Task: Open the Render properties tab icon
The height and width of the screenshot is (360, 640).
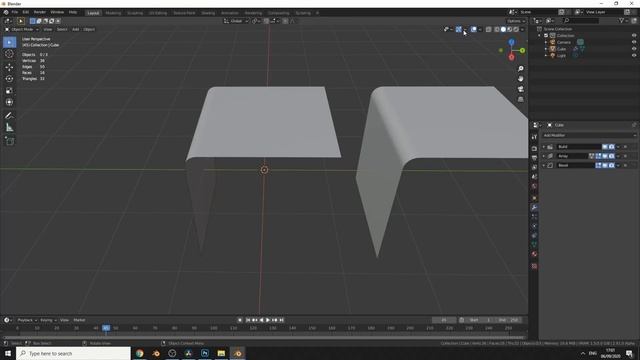Action: coord(534,148)
